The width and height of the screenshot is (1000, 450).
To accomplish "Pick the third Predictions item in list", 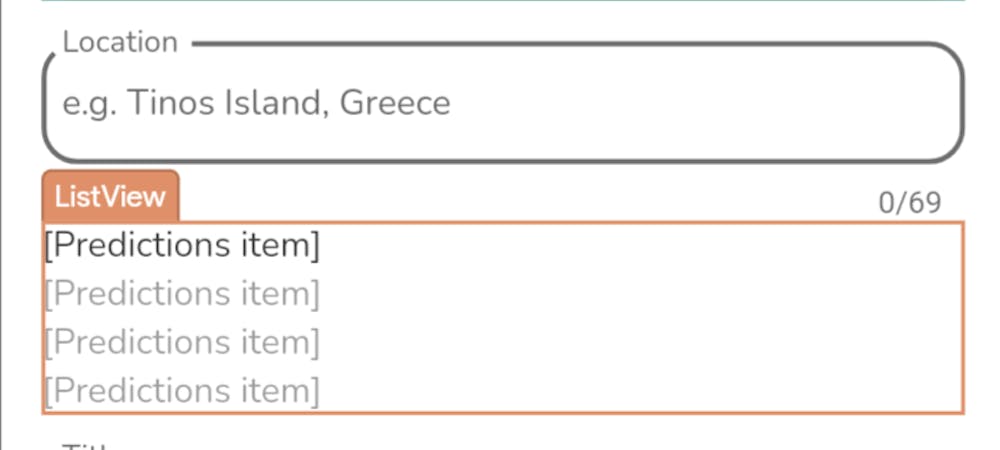I will tap(182, 342).
